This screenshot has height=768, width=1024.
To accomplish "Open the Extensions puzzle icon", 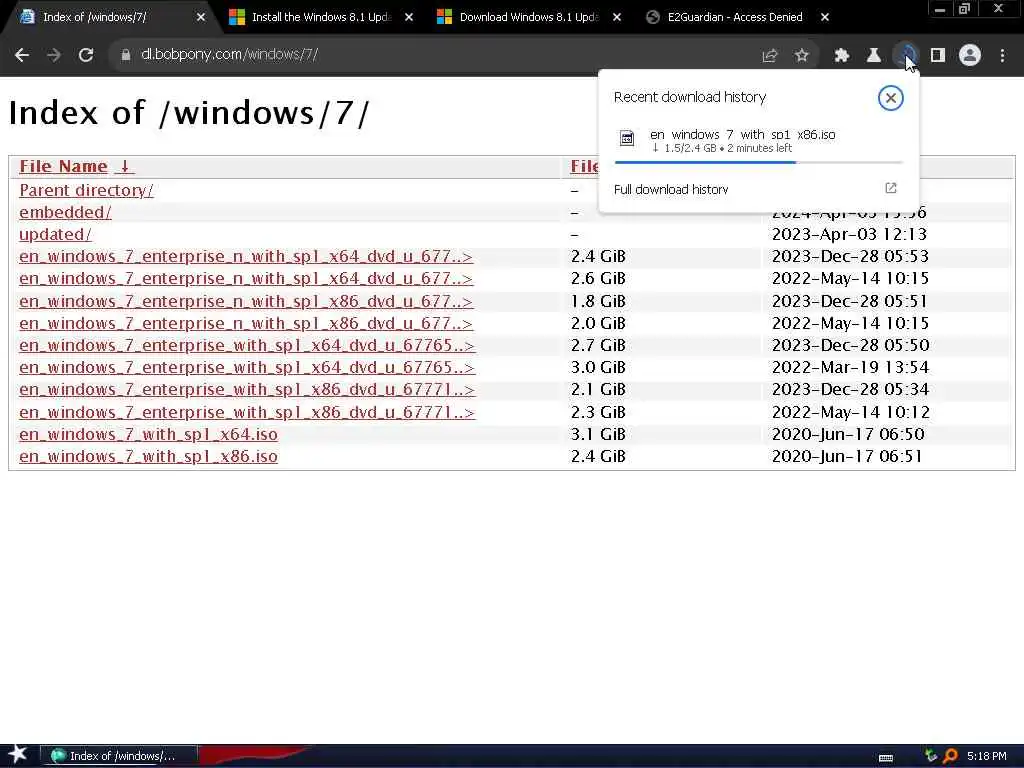I will [x=842, y=56].
